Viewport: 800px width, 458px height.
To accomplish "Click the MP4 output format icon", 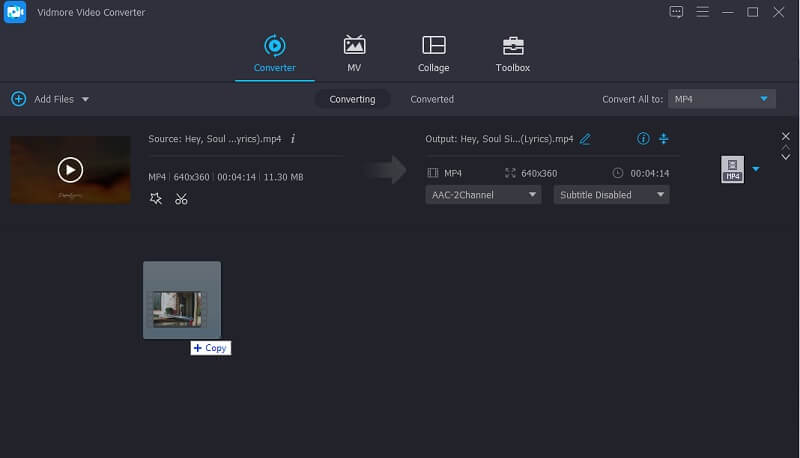I will [732, 169].
